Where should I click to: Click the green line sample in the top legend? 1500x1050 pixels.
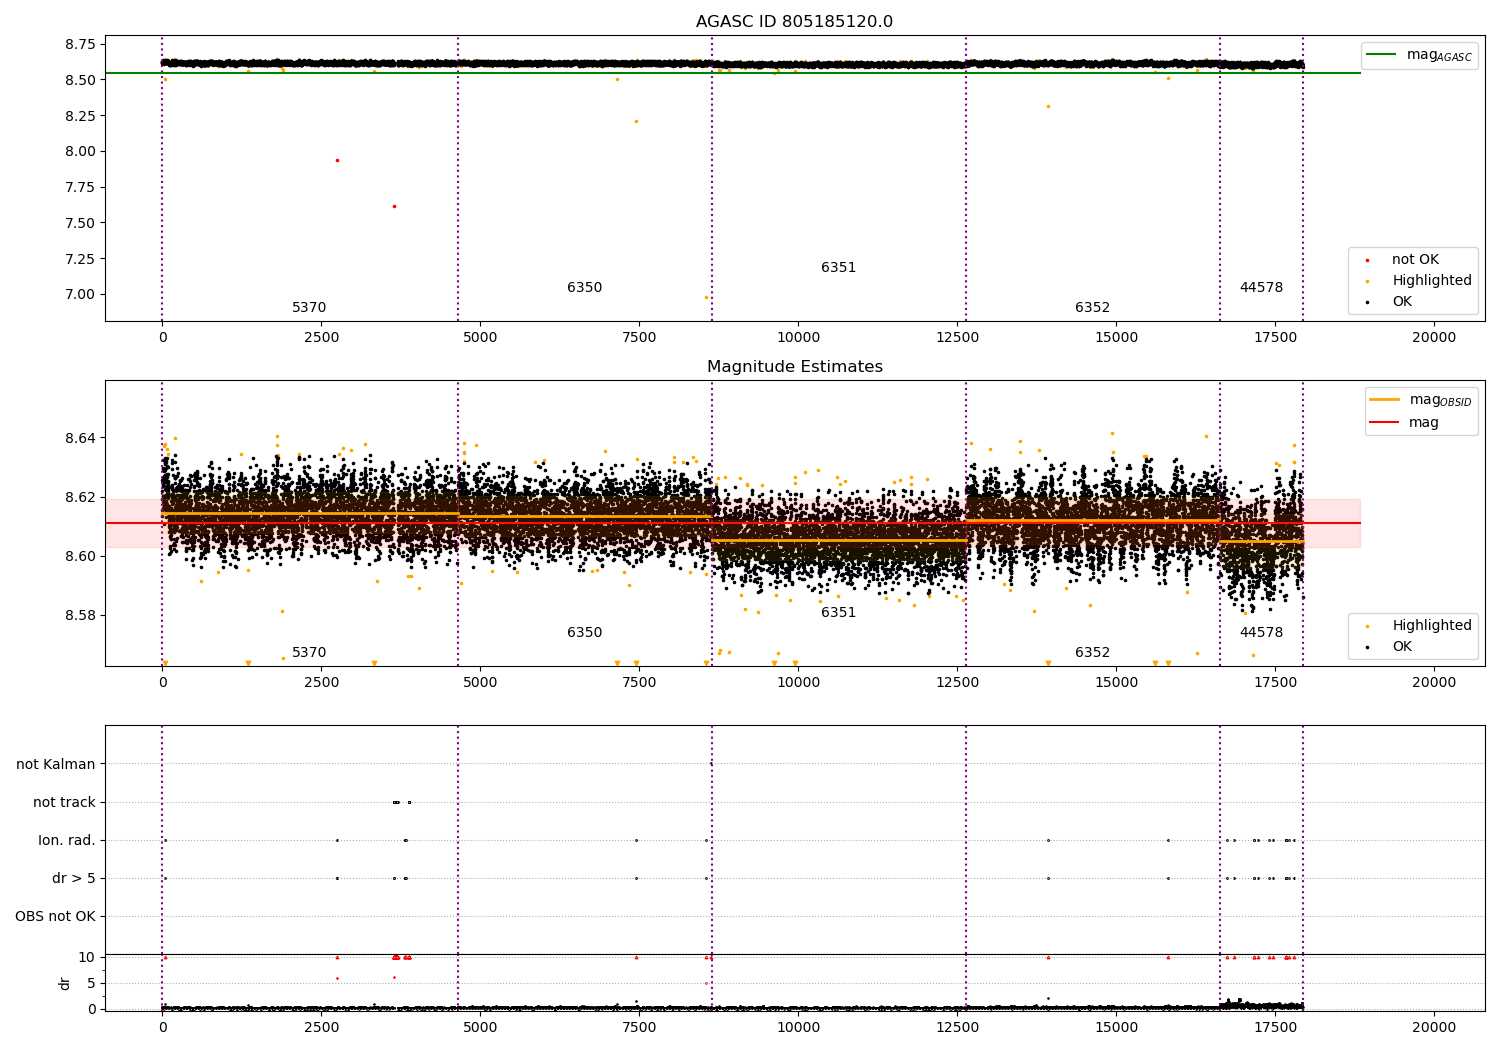pos(1383,55)
